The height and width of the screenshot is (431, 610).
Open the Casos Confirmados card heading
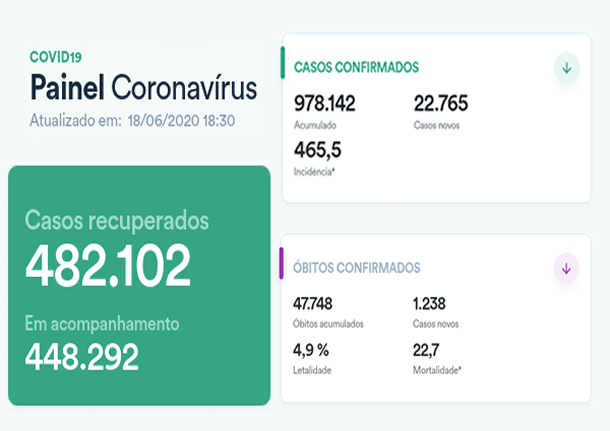click(x=355, y=68)
